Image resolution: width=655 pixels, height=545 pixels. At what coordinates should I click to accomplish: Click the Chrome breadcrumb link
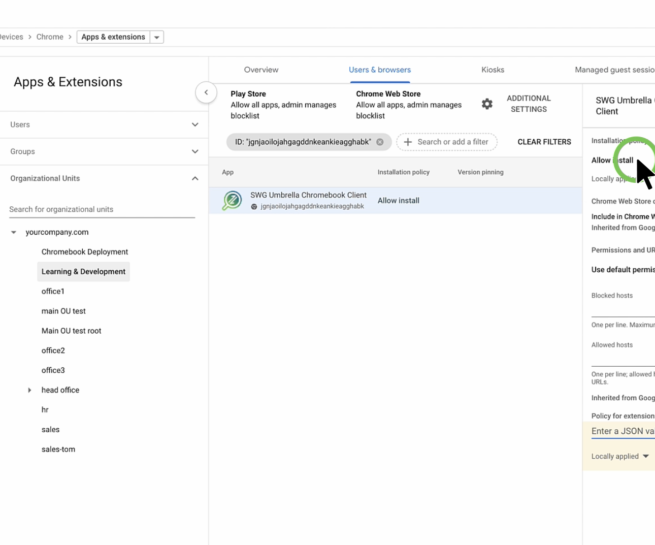point(50,37)
